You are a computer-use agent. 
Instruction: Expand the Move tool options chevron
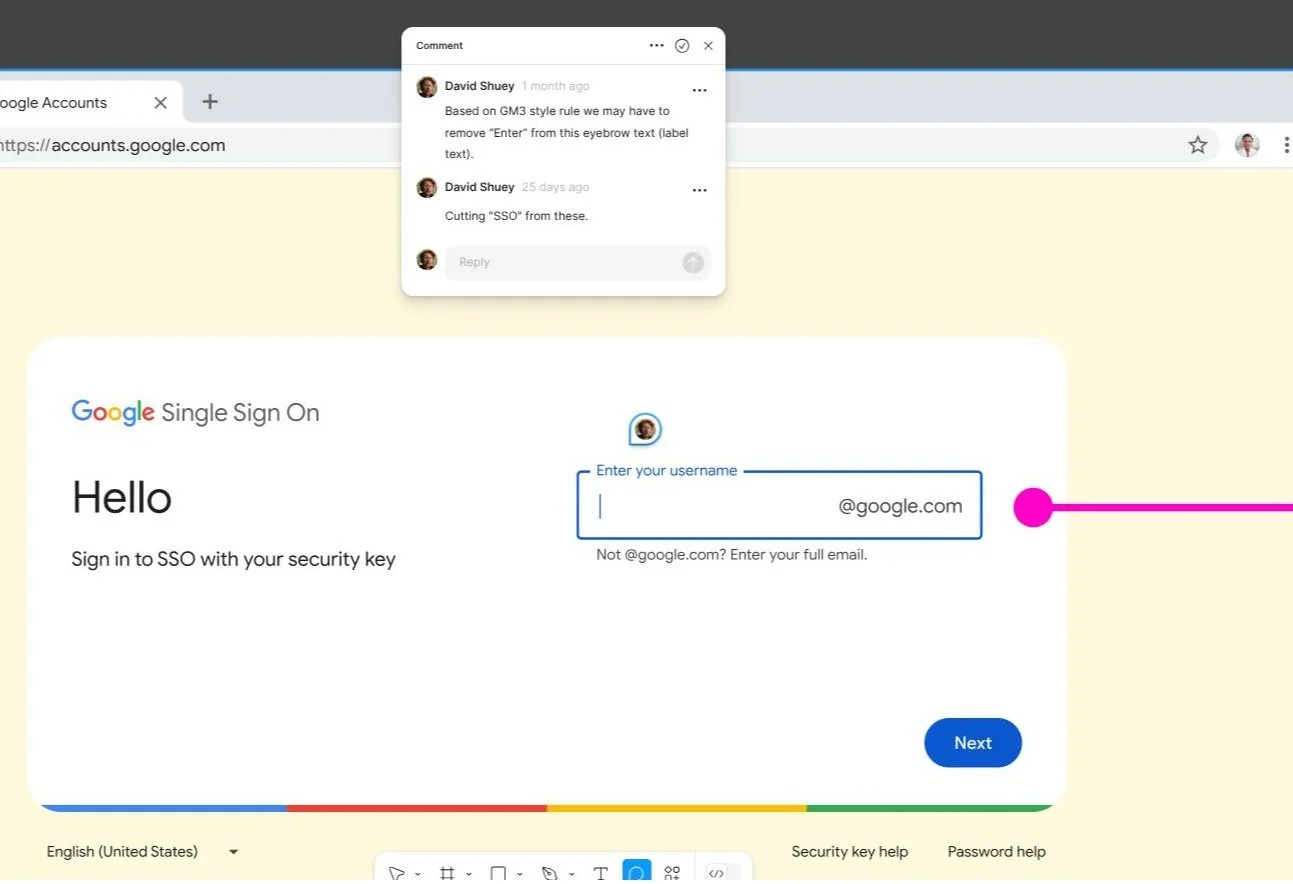(418, 875)
